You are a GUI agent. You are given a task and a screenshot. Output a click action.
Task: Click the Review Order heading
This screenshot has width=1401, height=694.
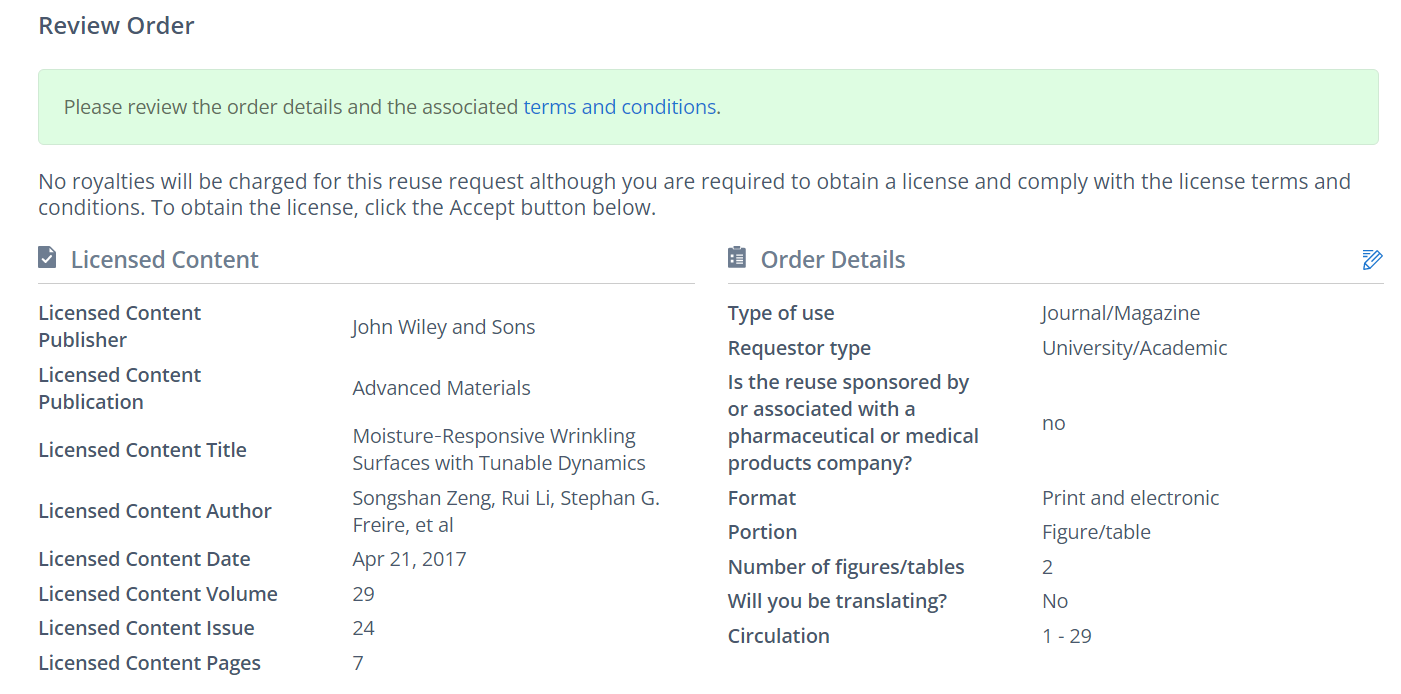[116, 26]
